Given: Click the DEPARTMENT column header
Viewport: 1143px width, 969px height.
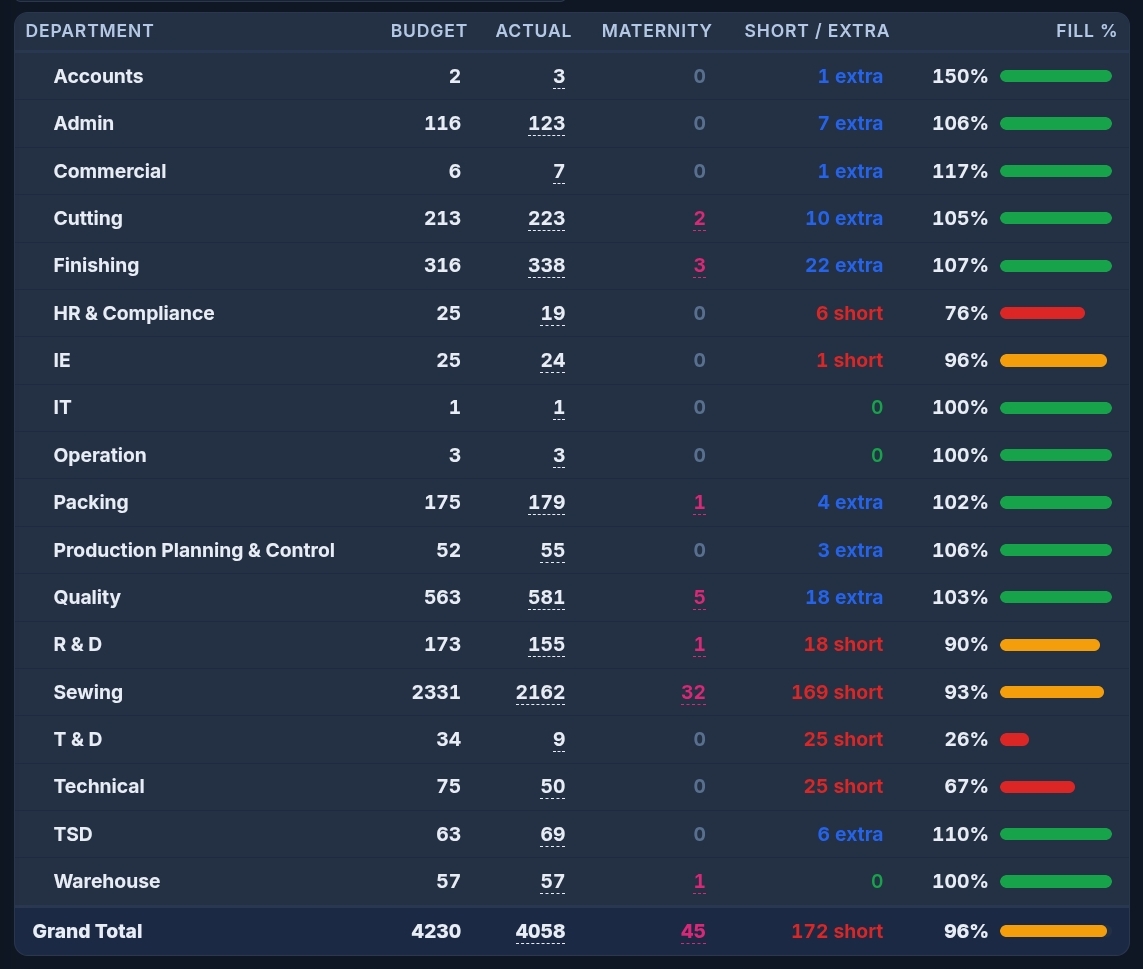Looking at the screenshot, I should [90, 31].
